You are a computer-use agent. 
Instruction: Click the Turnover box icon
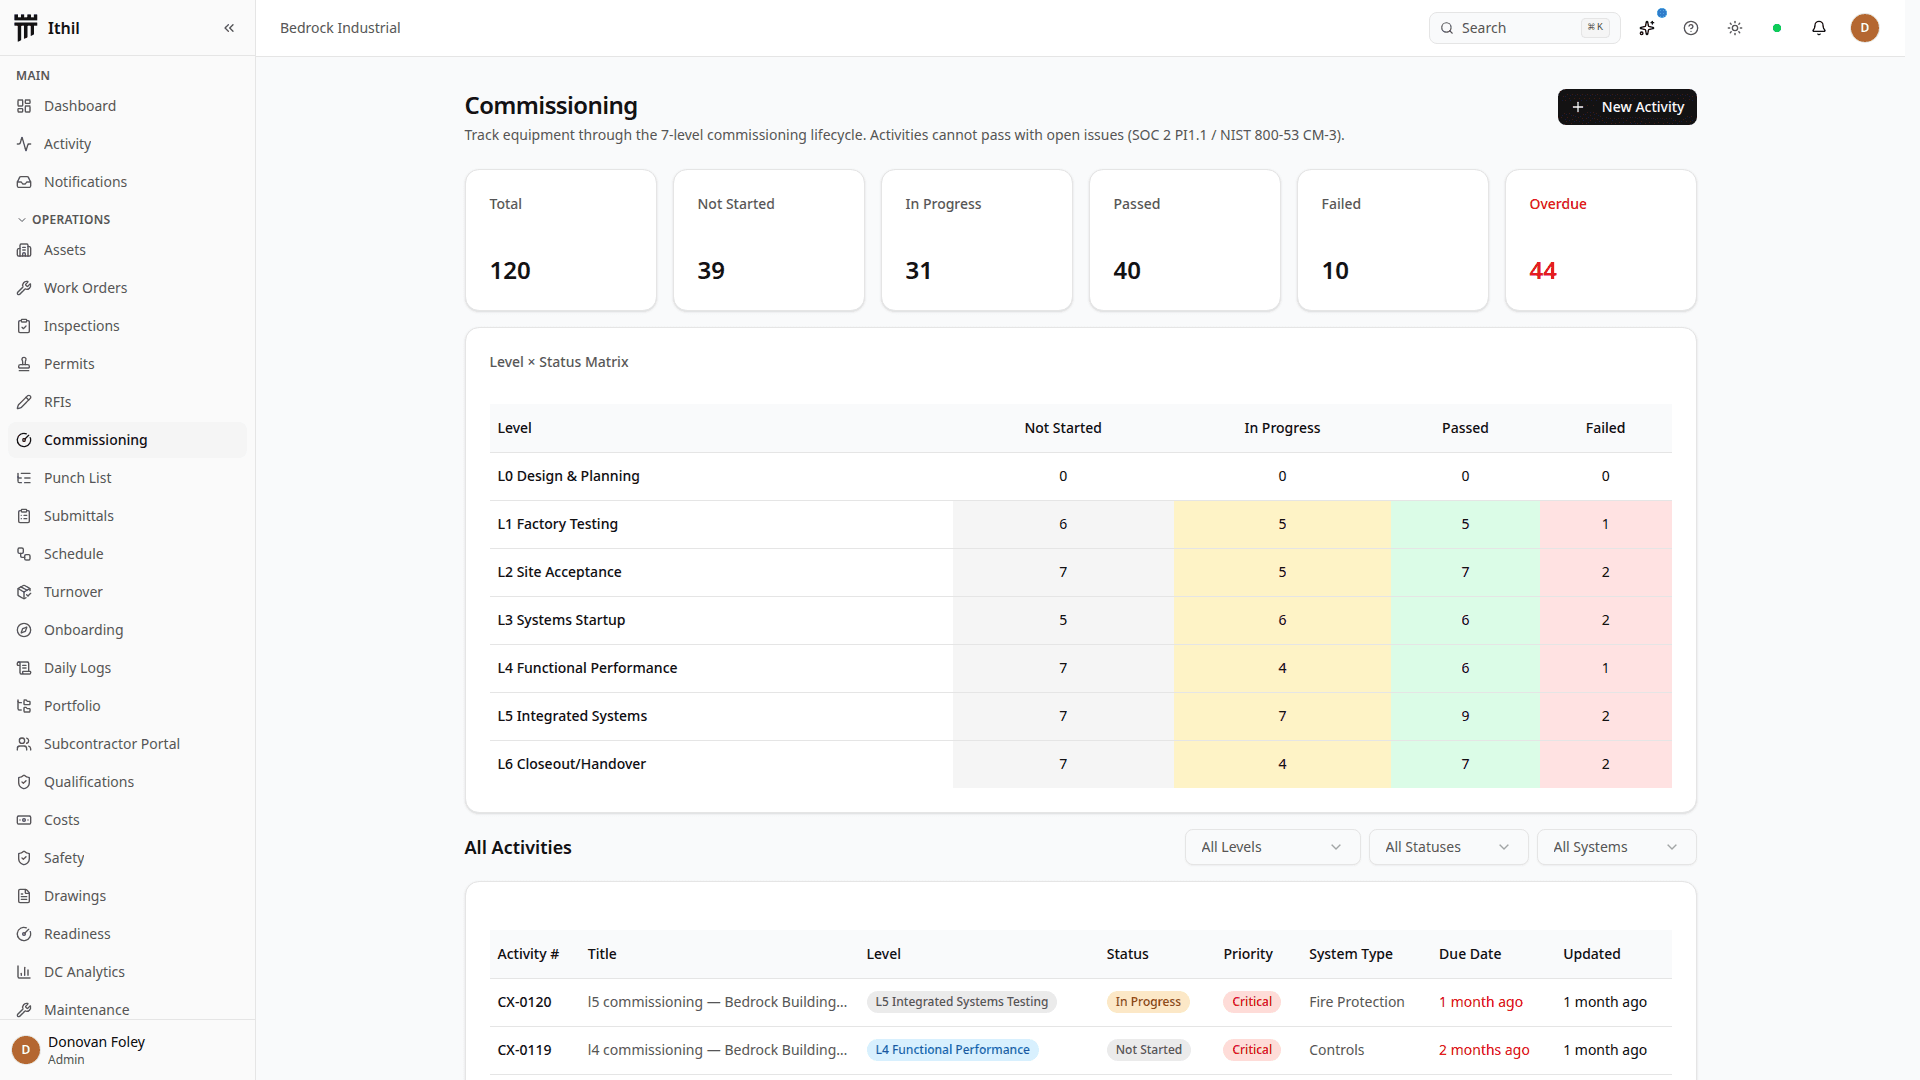coord(24,592)
